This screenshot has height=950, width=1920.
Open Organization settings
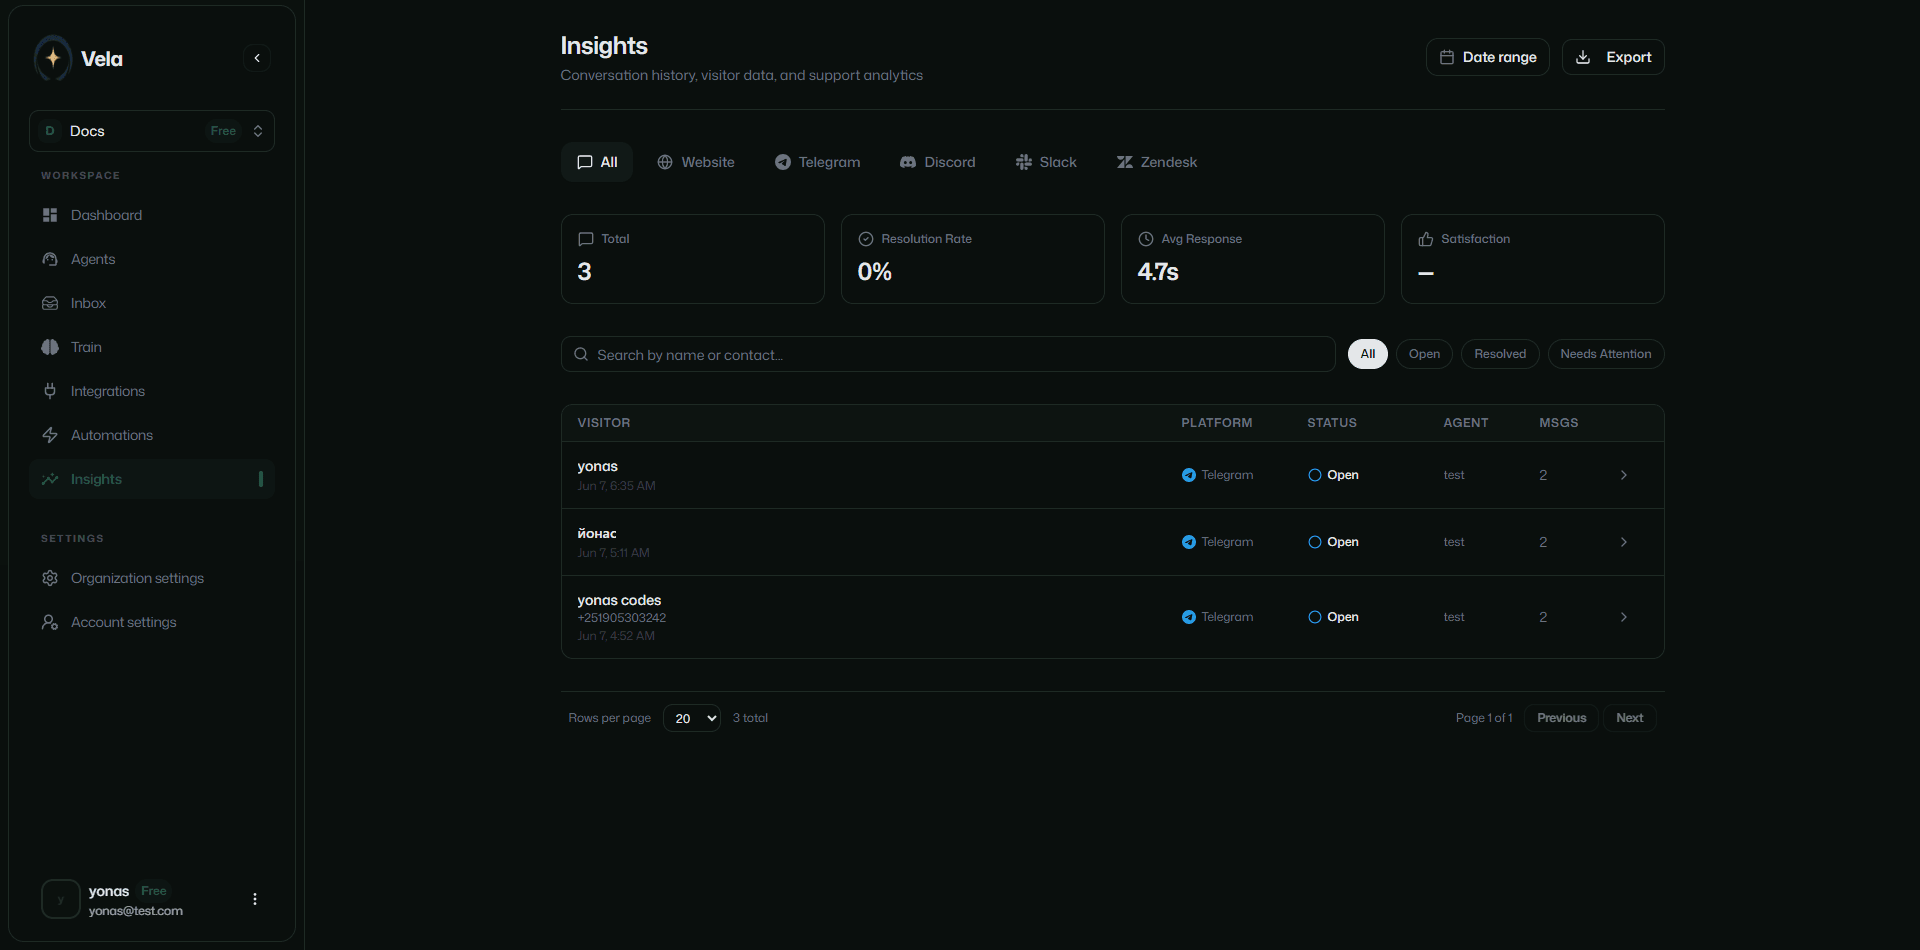pyautogui.click(x=152, y=578)
